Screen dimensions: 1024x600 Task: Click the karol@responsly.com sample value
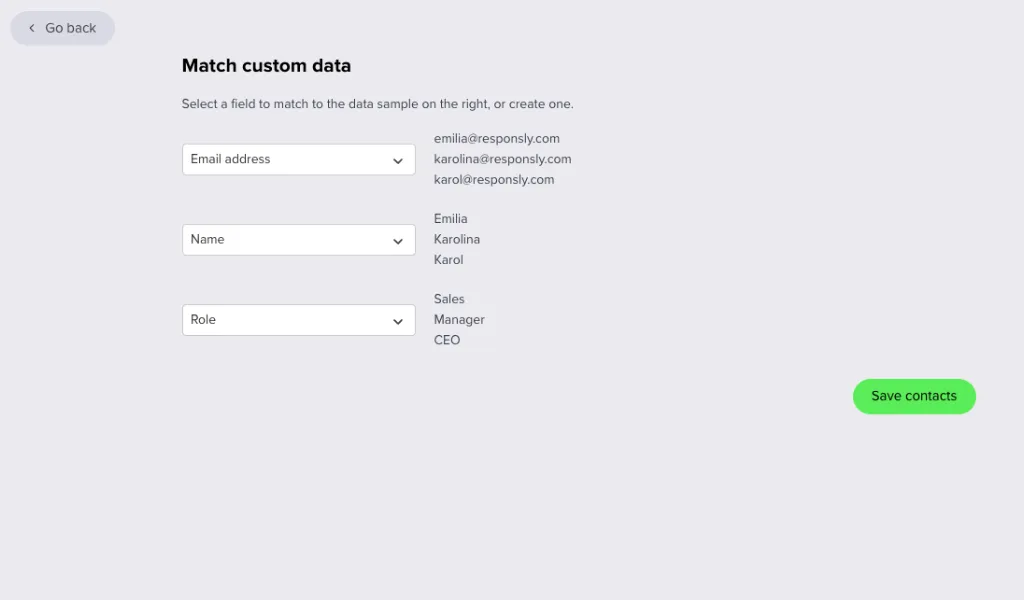tap(493, 180)
